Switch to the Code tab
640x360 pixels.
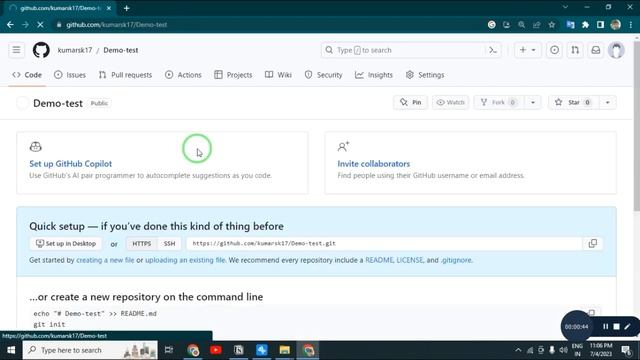[x=27, y=75]
